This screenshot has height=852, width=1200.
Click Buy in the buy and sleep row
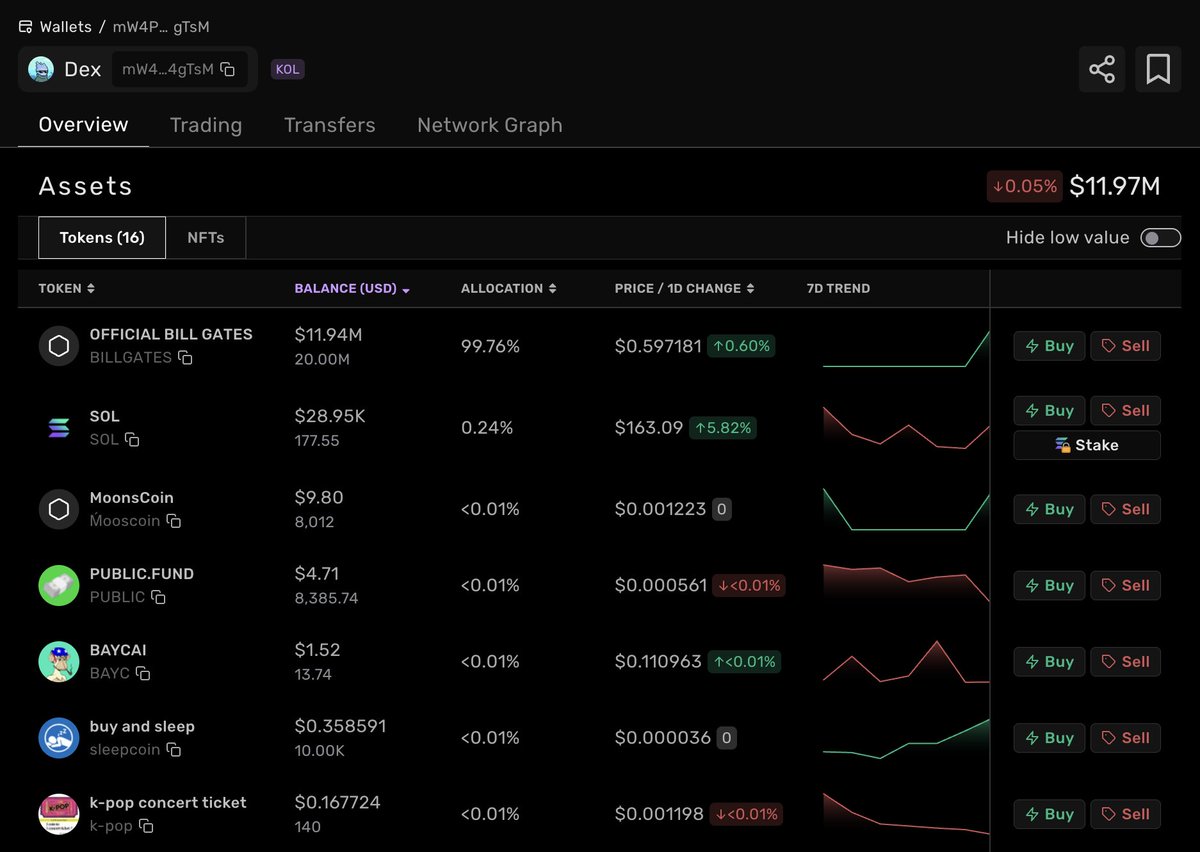pos(1049,738)
